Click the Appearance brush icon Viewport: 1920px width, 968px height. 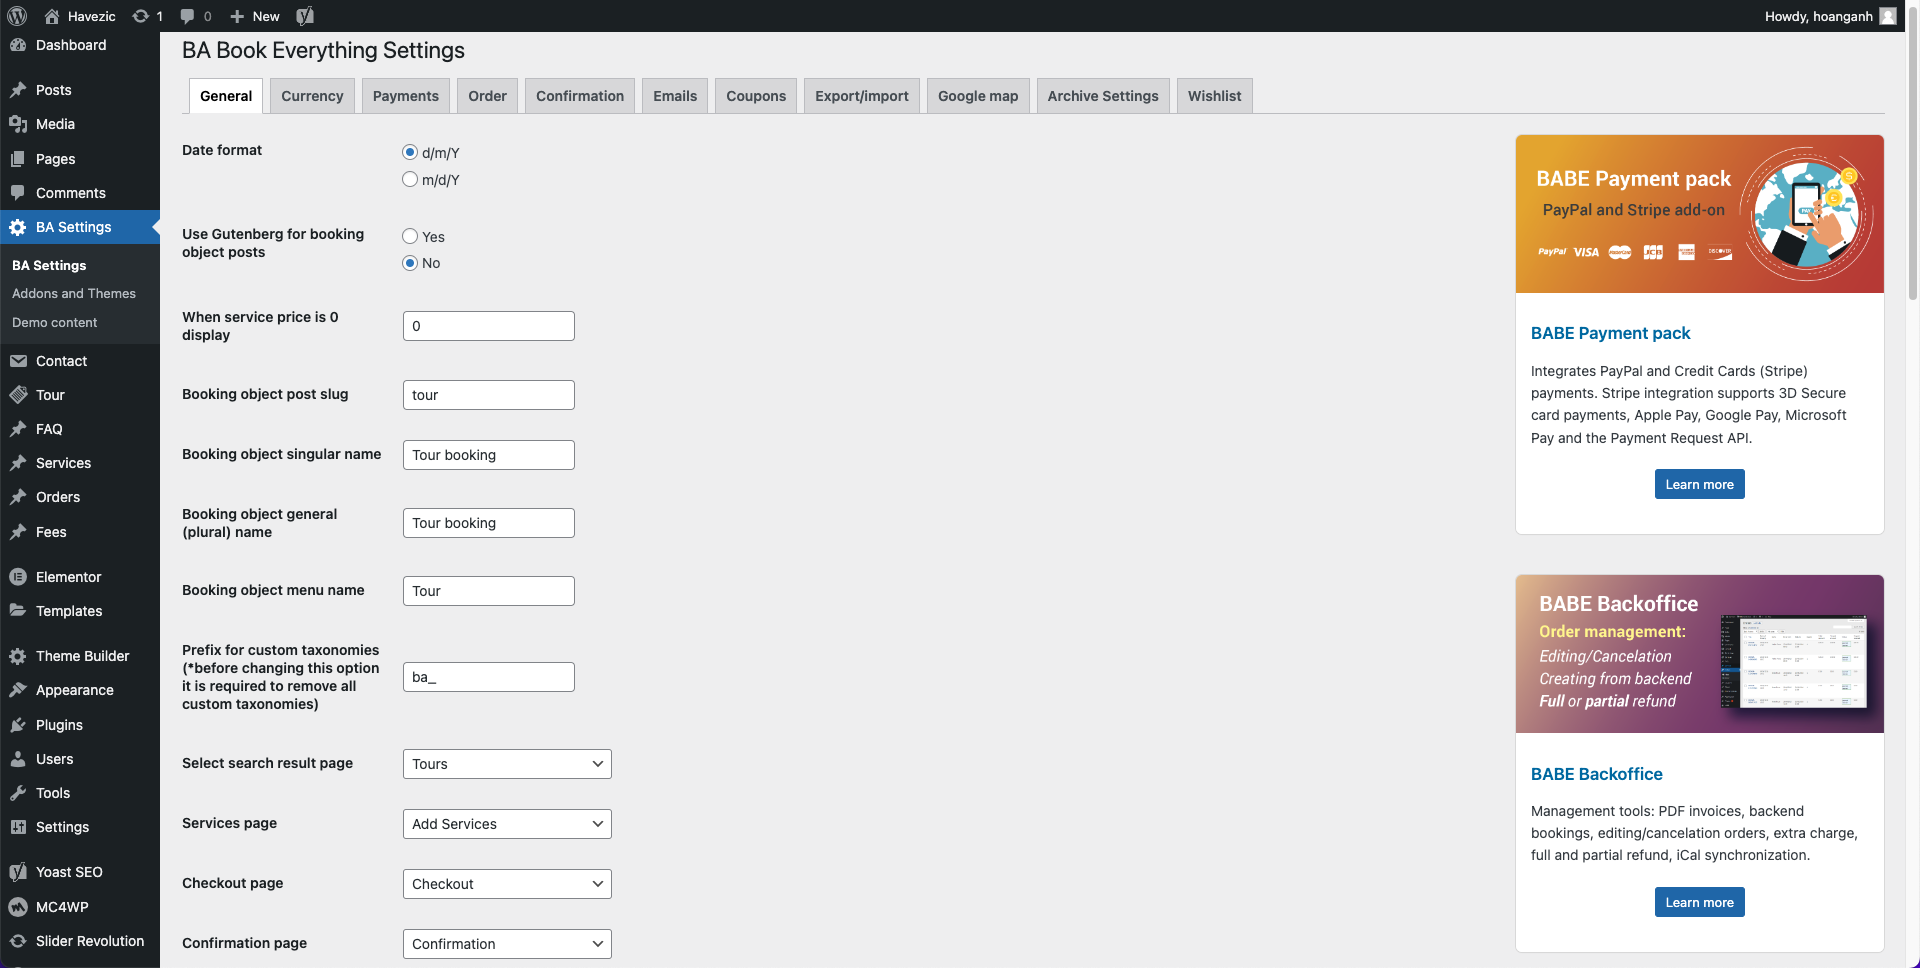[18, 690]
